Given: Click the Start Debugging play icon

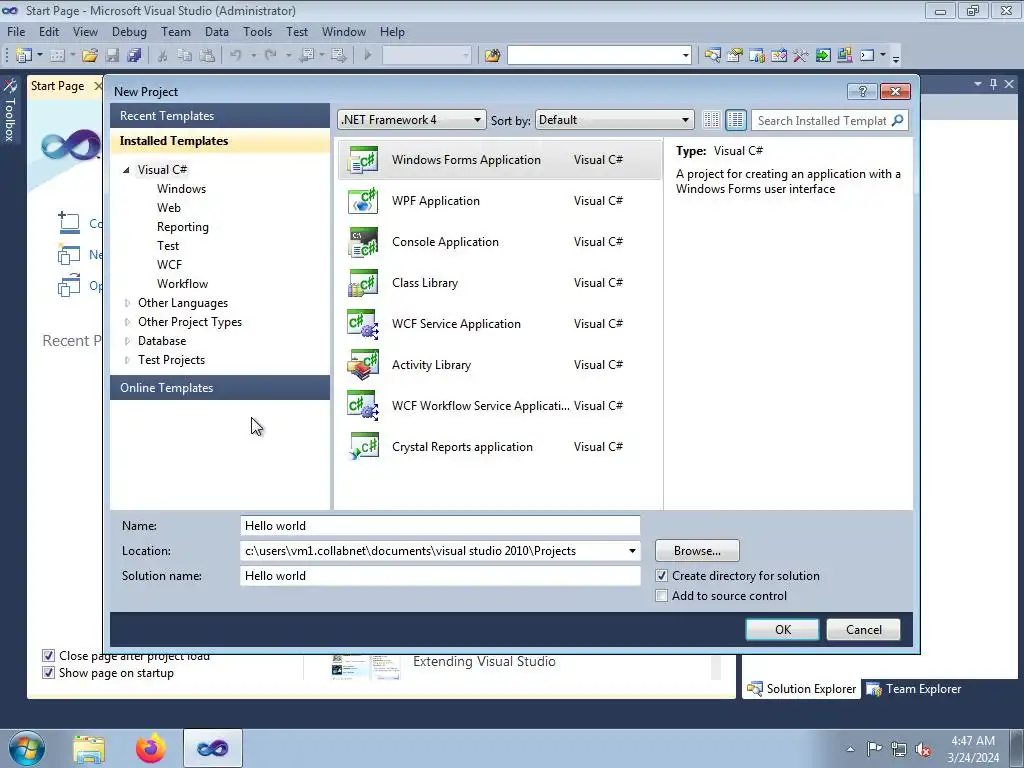Looking at the screenshot, I should (x=368, y=56).
